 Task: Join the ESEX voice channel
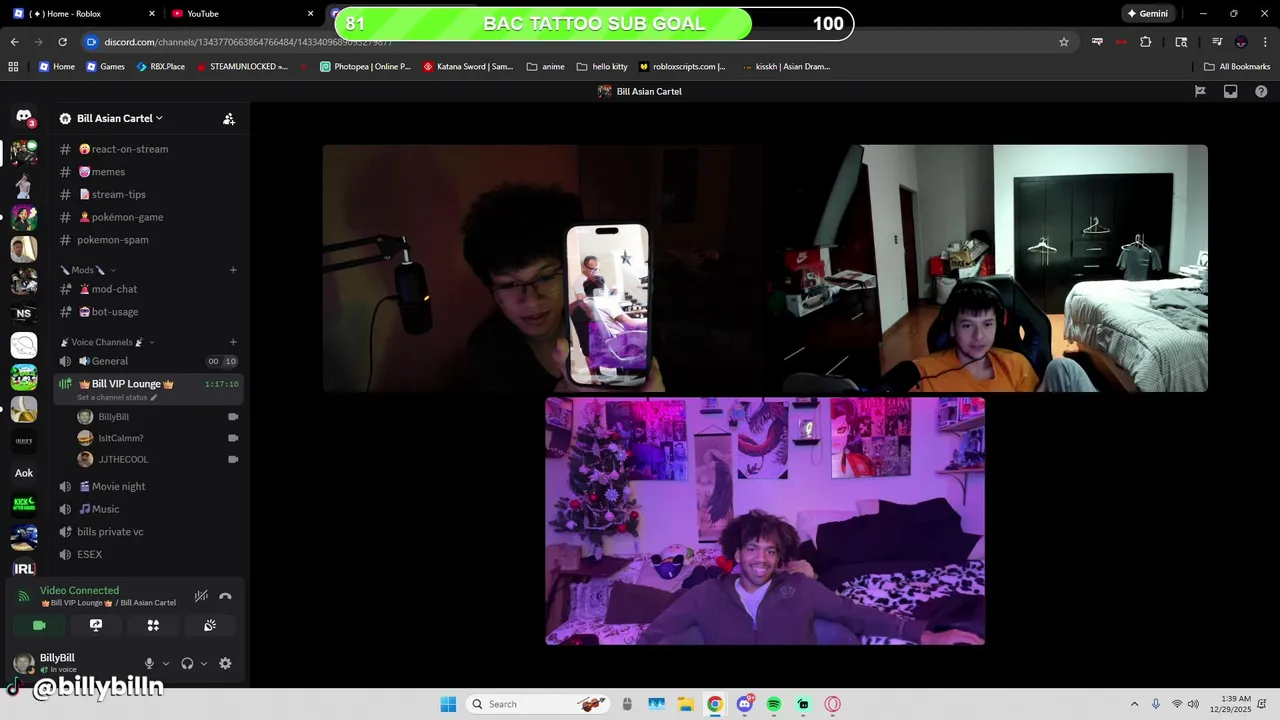click(x=148, y=554)
